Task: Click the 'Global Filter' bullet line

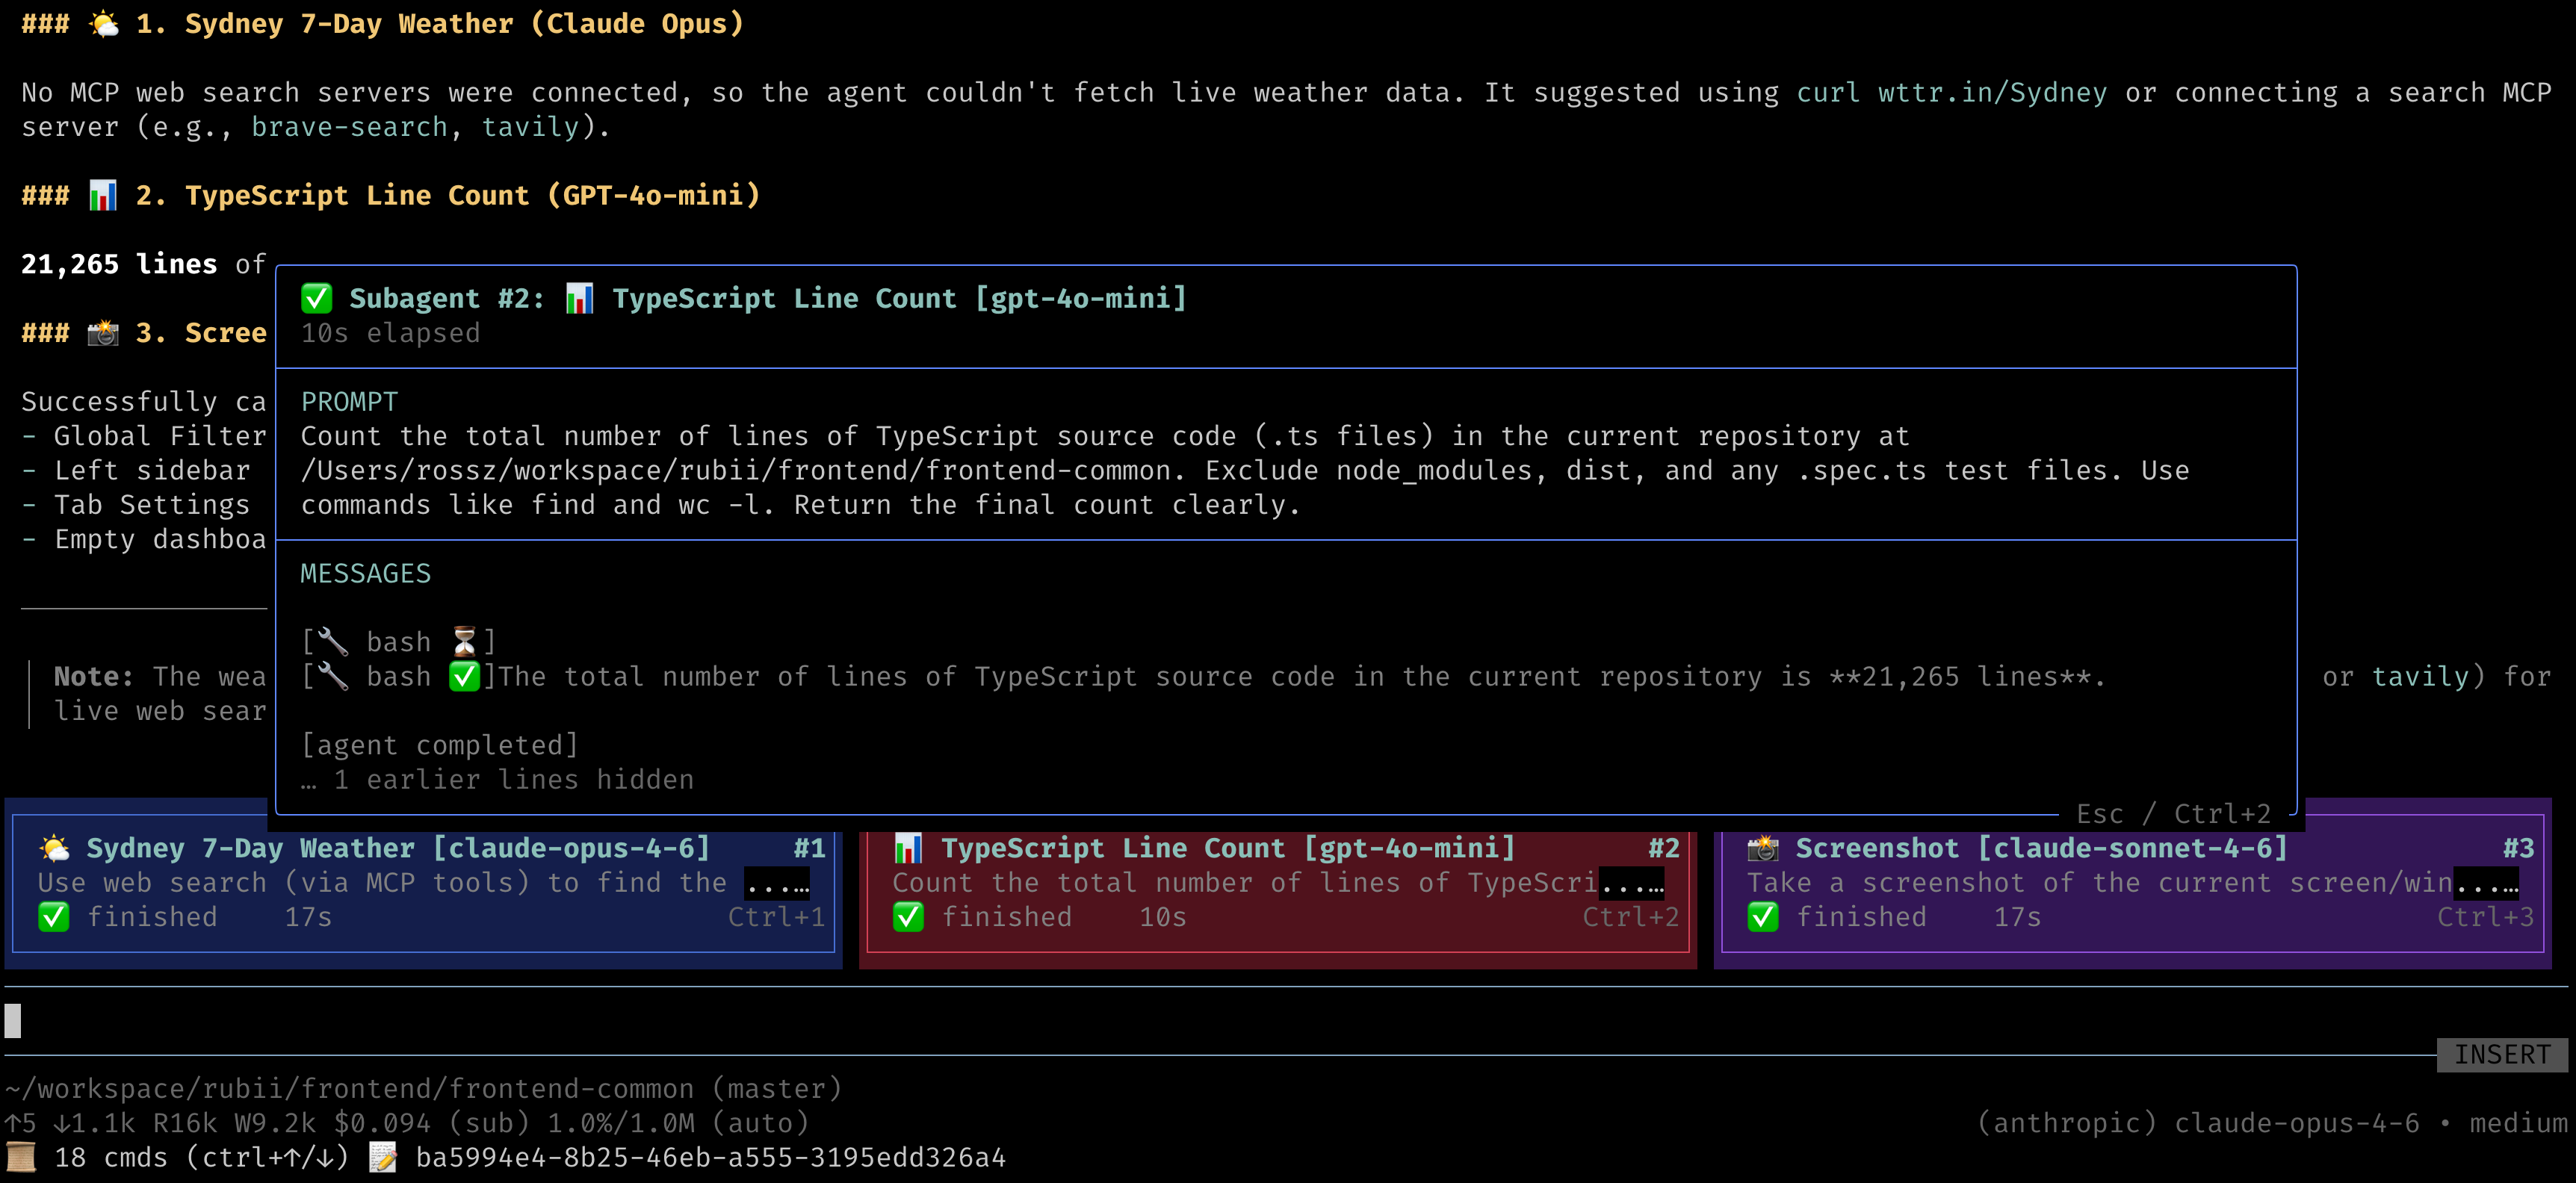Action: click(x=144, y=436)
